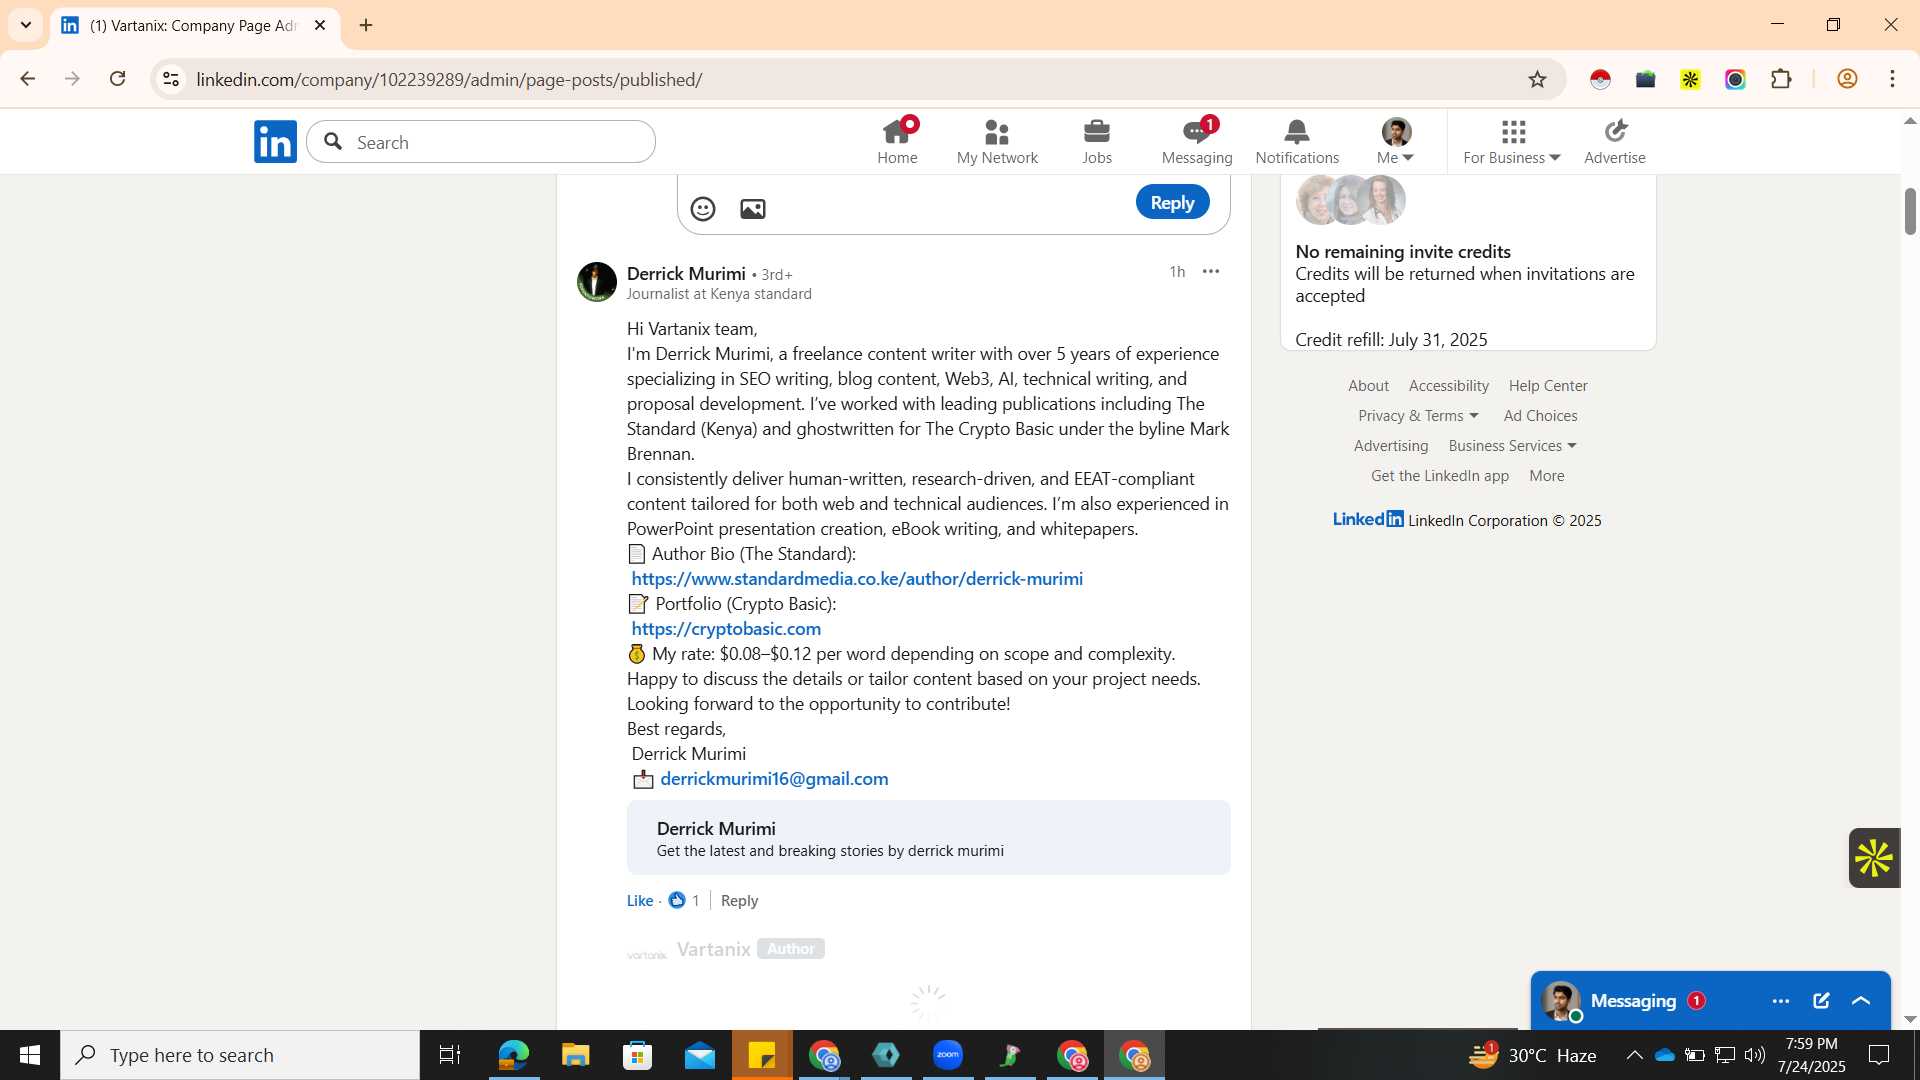Expand For Business dropdown
The height and width of the screenshot is (1080, 1920).
pos(1511,142)
